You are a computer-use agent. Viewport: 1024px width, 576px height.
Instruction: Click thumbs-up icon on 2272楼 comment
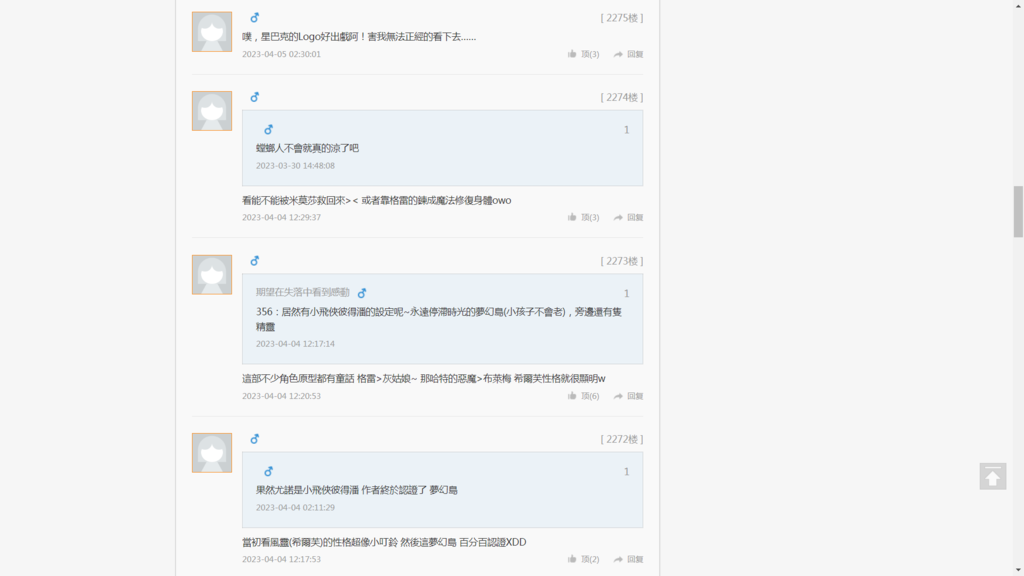(x=572, y=559)
